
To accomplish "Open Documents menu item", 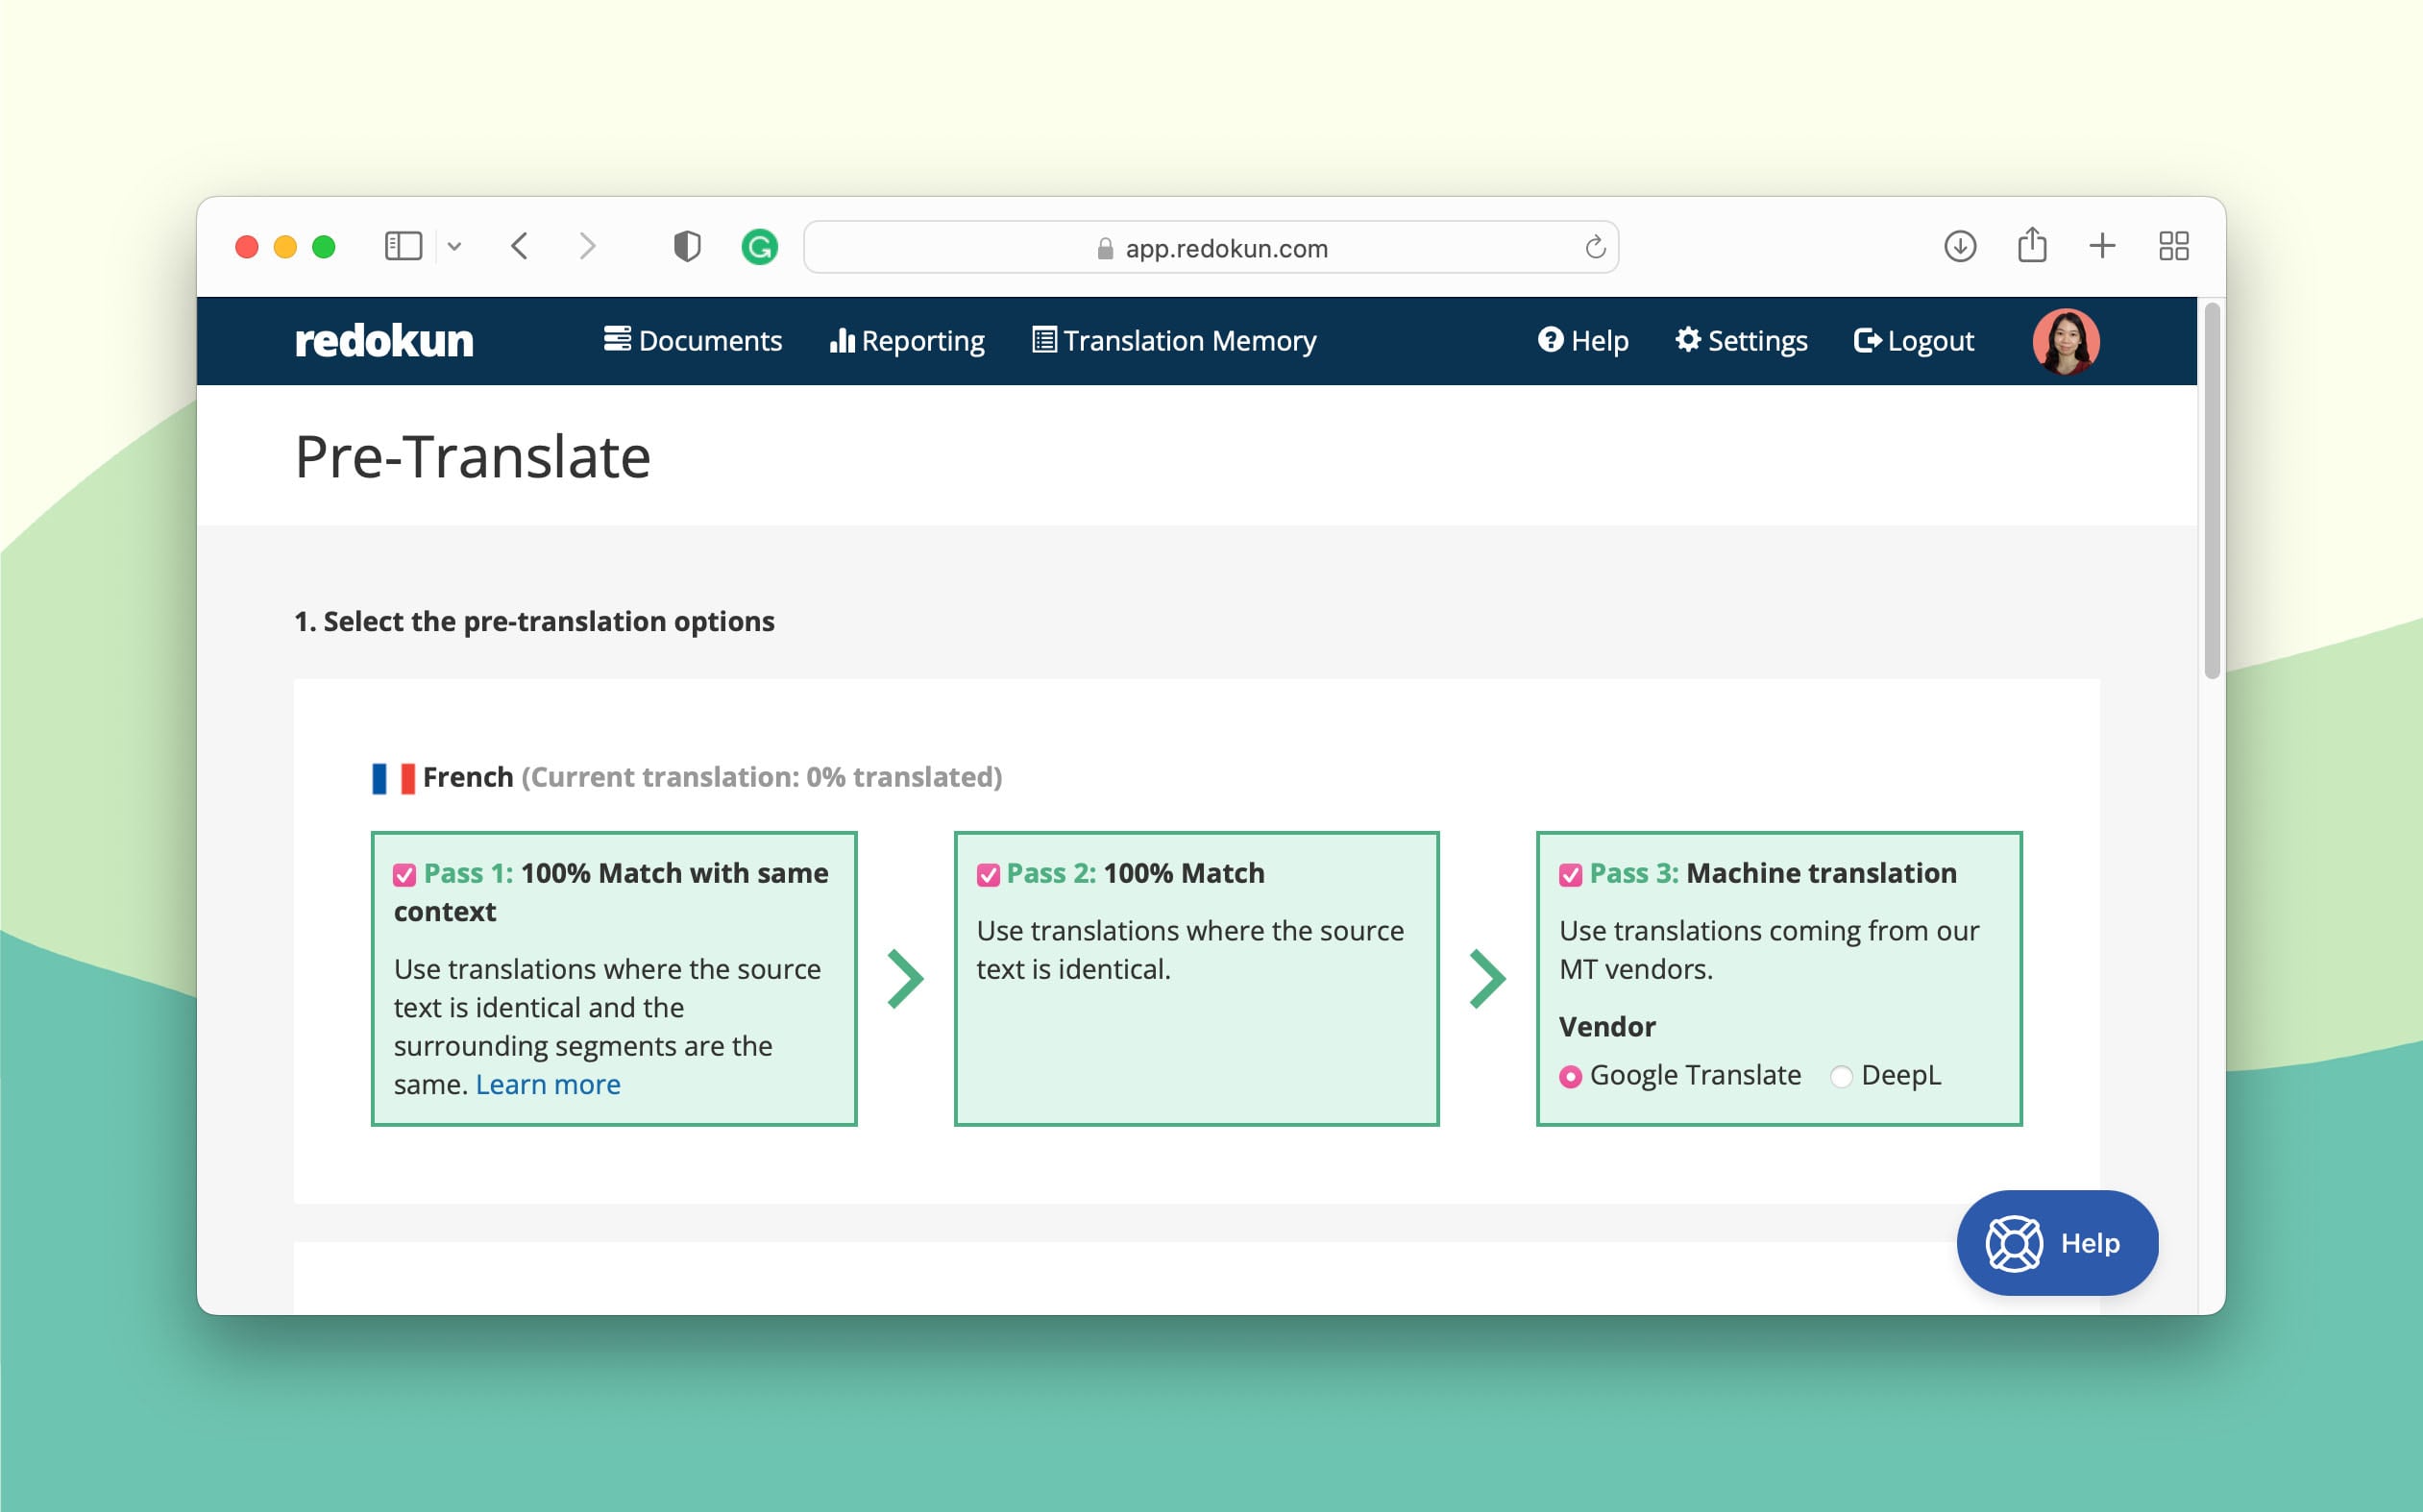I will [x=692, y=340].
